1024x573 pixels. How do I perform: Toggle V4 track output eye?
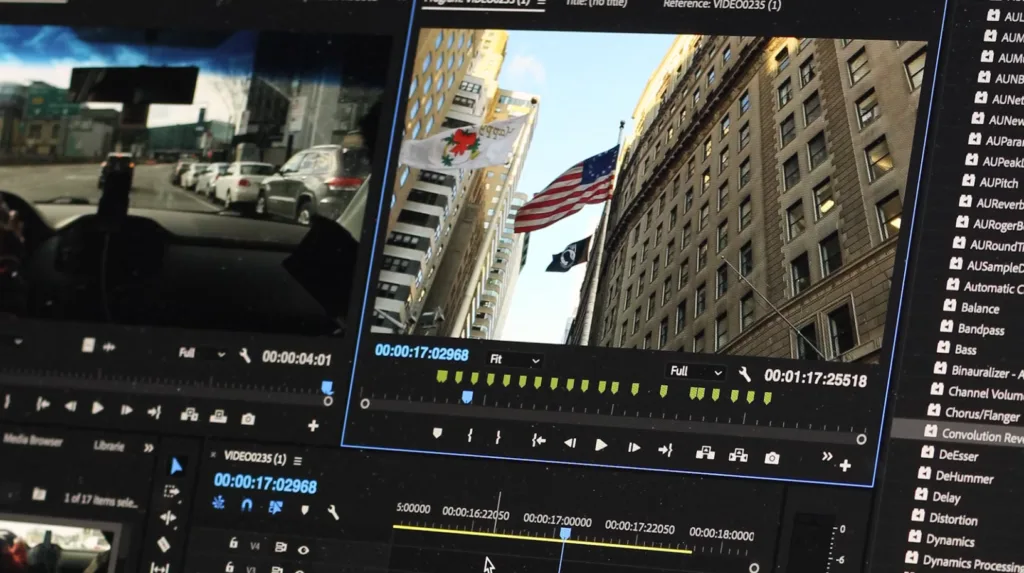click(x=303, y=550)
